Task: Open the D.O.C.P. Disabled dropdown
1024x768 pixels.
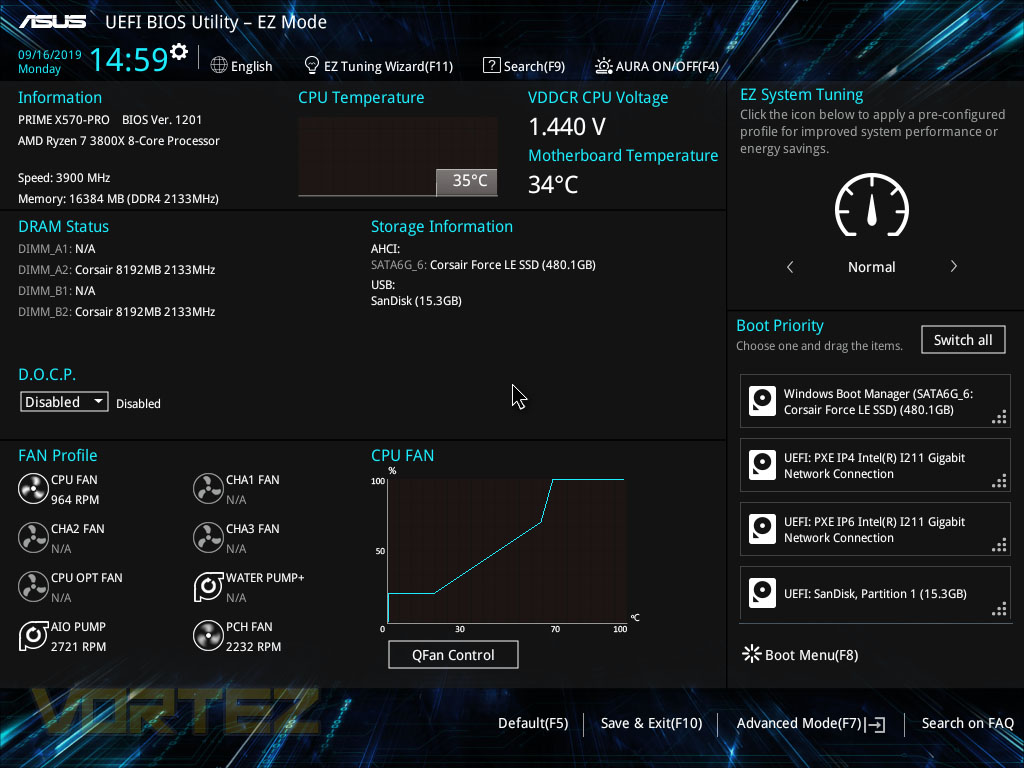Action: click(64, 402)
